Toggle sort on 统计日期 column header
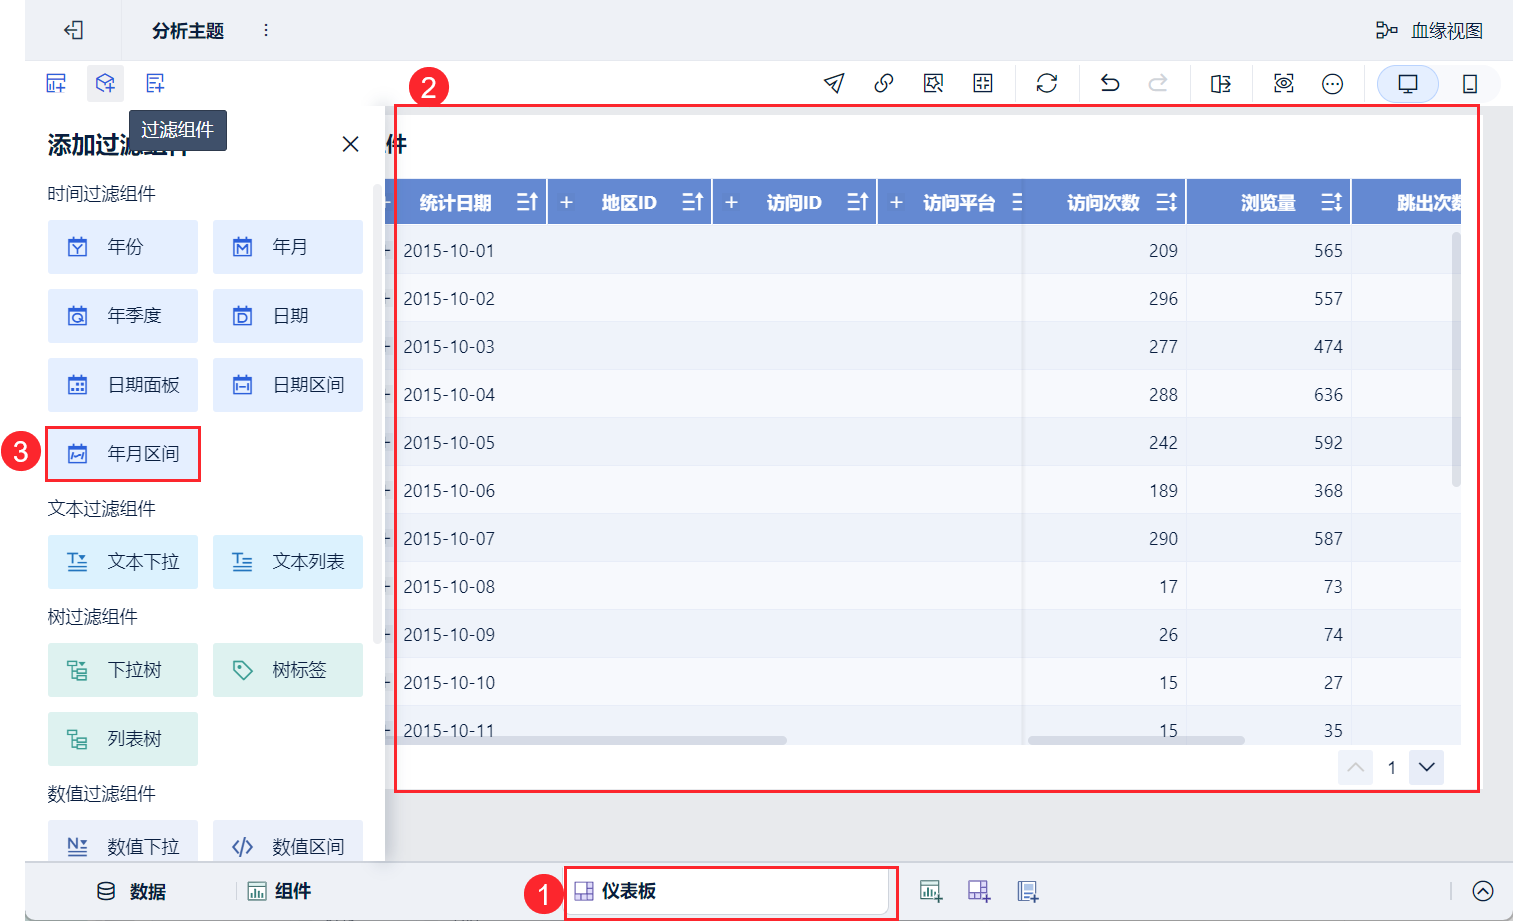 tap(528, 203)
